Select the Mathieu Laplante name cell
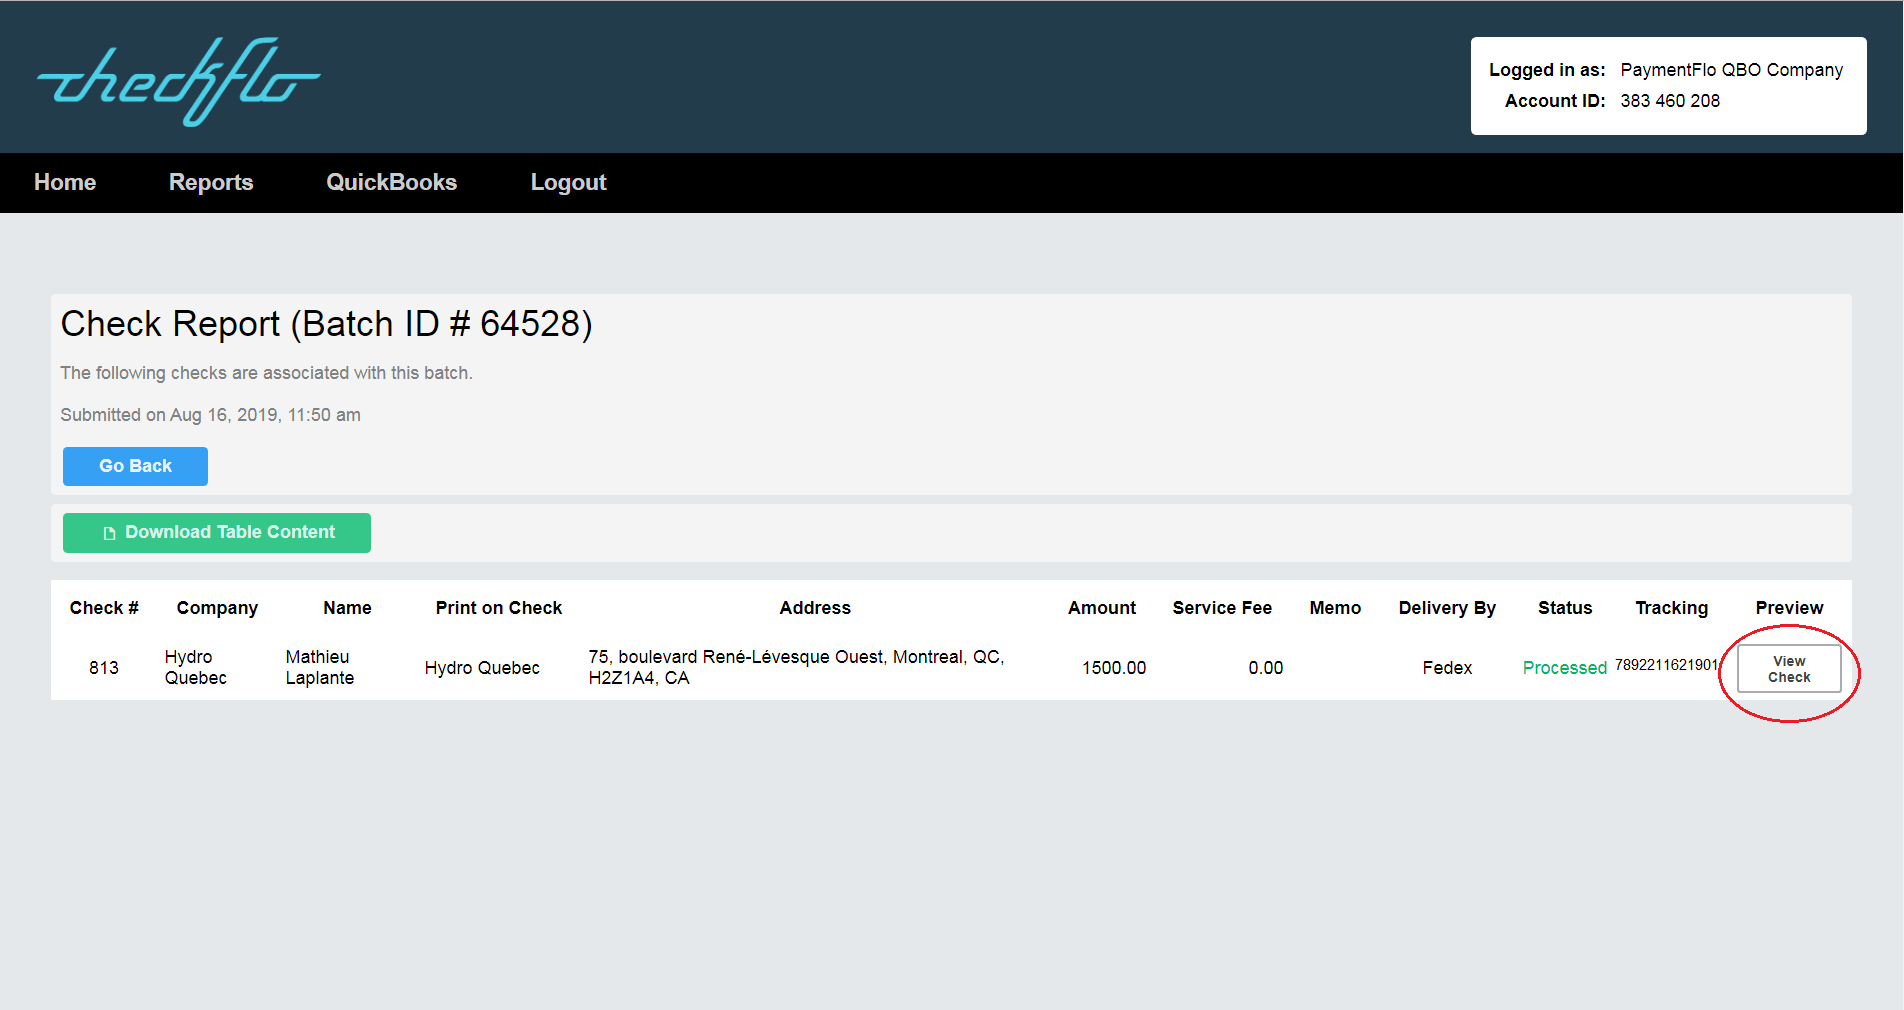Screen dimensions: 1904x1010 coord(320,667)
